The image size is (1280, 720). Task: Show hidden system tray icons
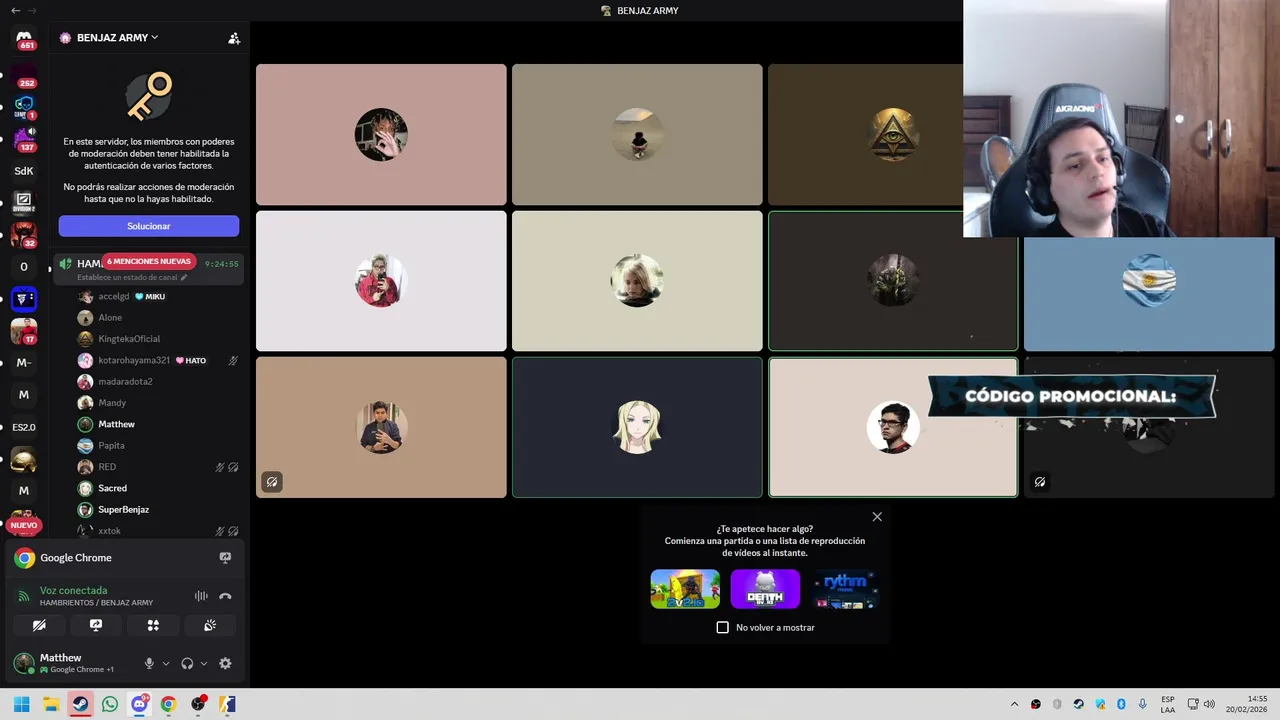pyautogui.click(x=1015, y=704)
